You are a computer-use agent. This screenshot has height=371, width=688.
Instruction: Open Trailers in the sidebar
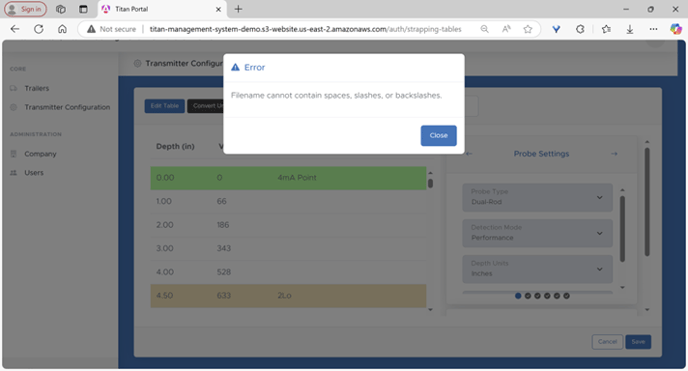(x=36, y=88)
